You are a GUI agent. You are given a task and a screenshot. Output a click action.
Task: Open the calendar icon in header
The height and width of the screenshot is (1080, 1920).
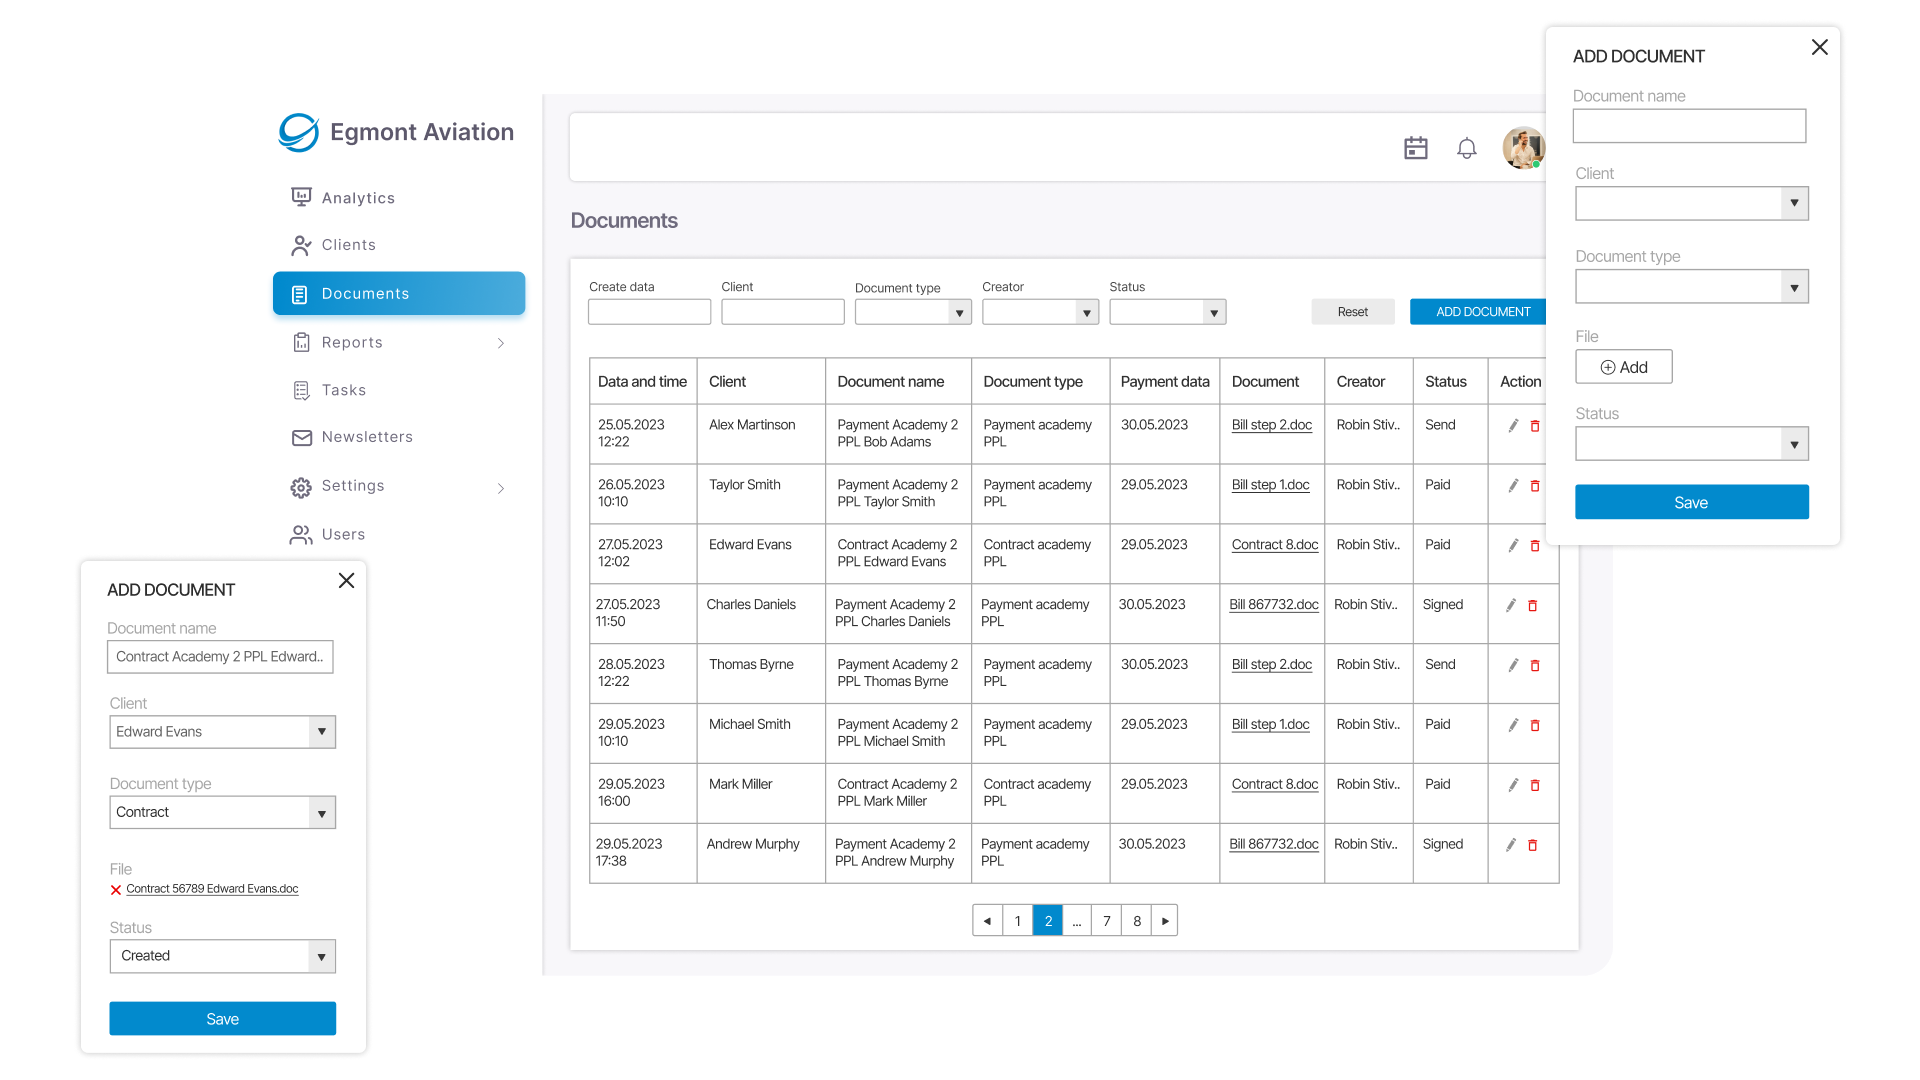coord(1415,148)
